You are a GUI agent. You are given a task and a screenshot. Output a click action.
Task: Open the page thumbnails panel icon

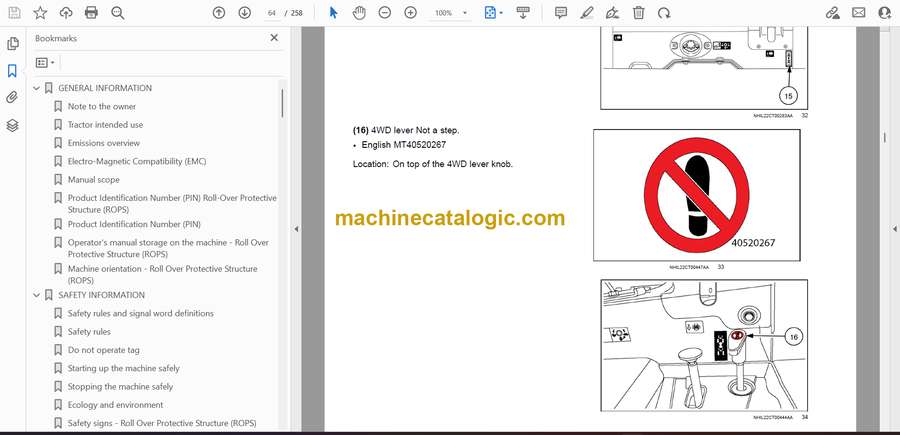13,44
